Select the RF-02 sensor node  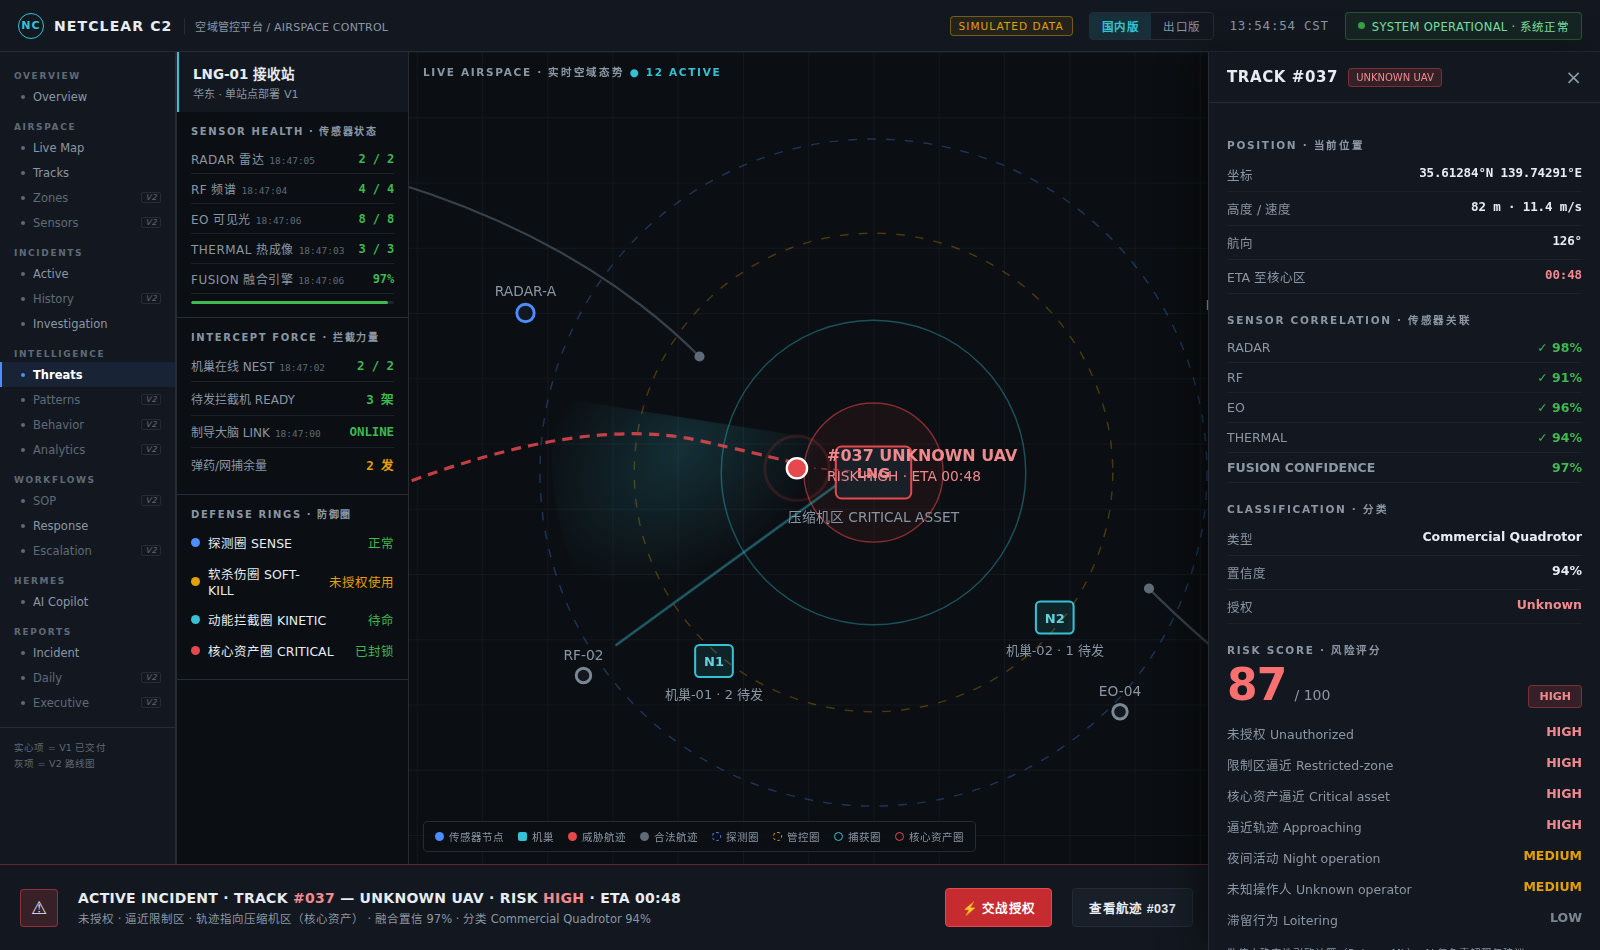tap(583, 676)
